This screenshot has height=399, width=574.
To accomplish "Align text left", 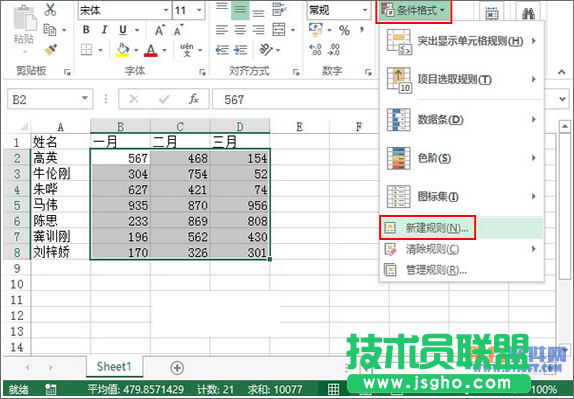I will click(221, 30).
